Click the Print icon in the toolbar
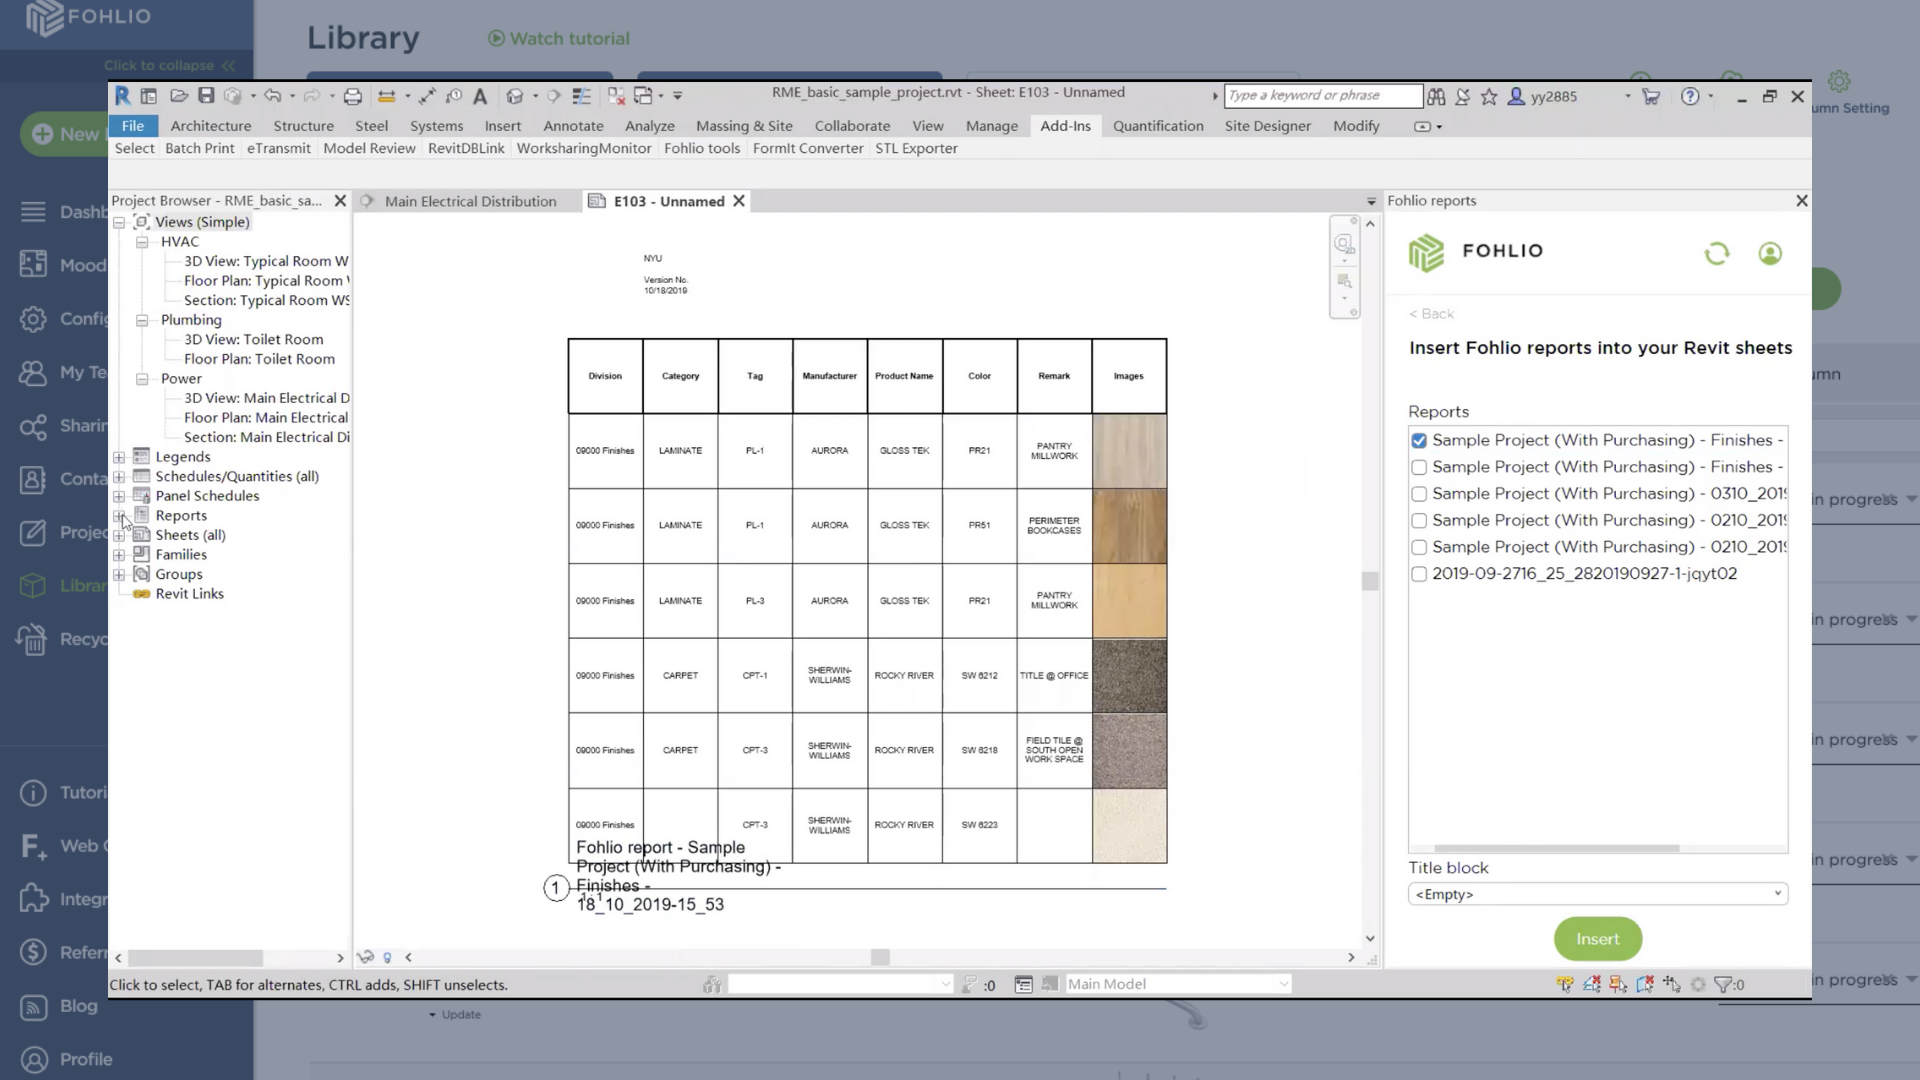 click(x=352, y=96)
